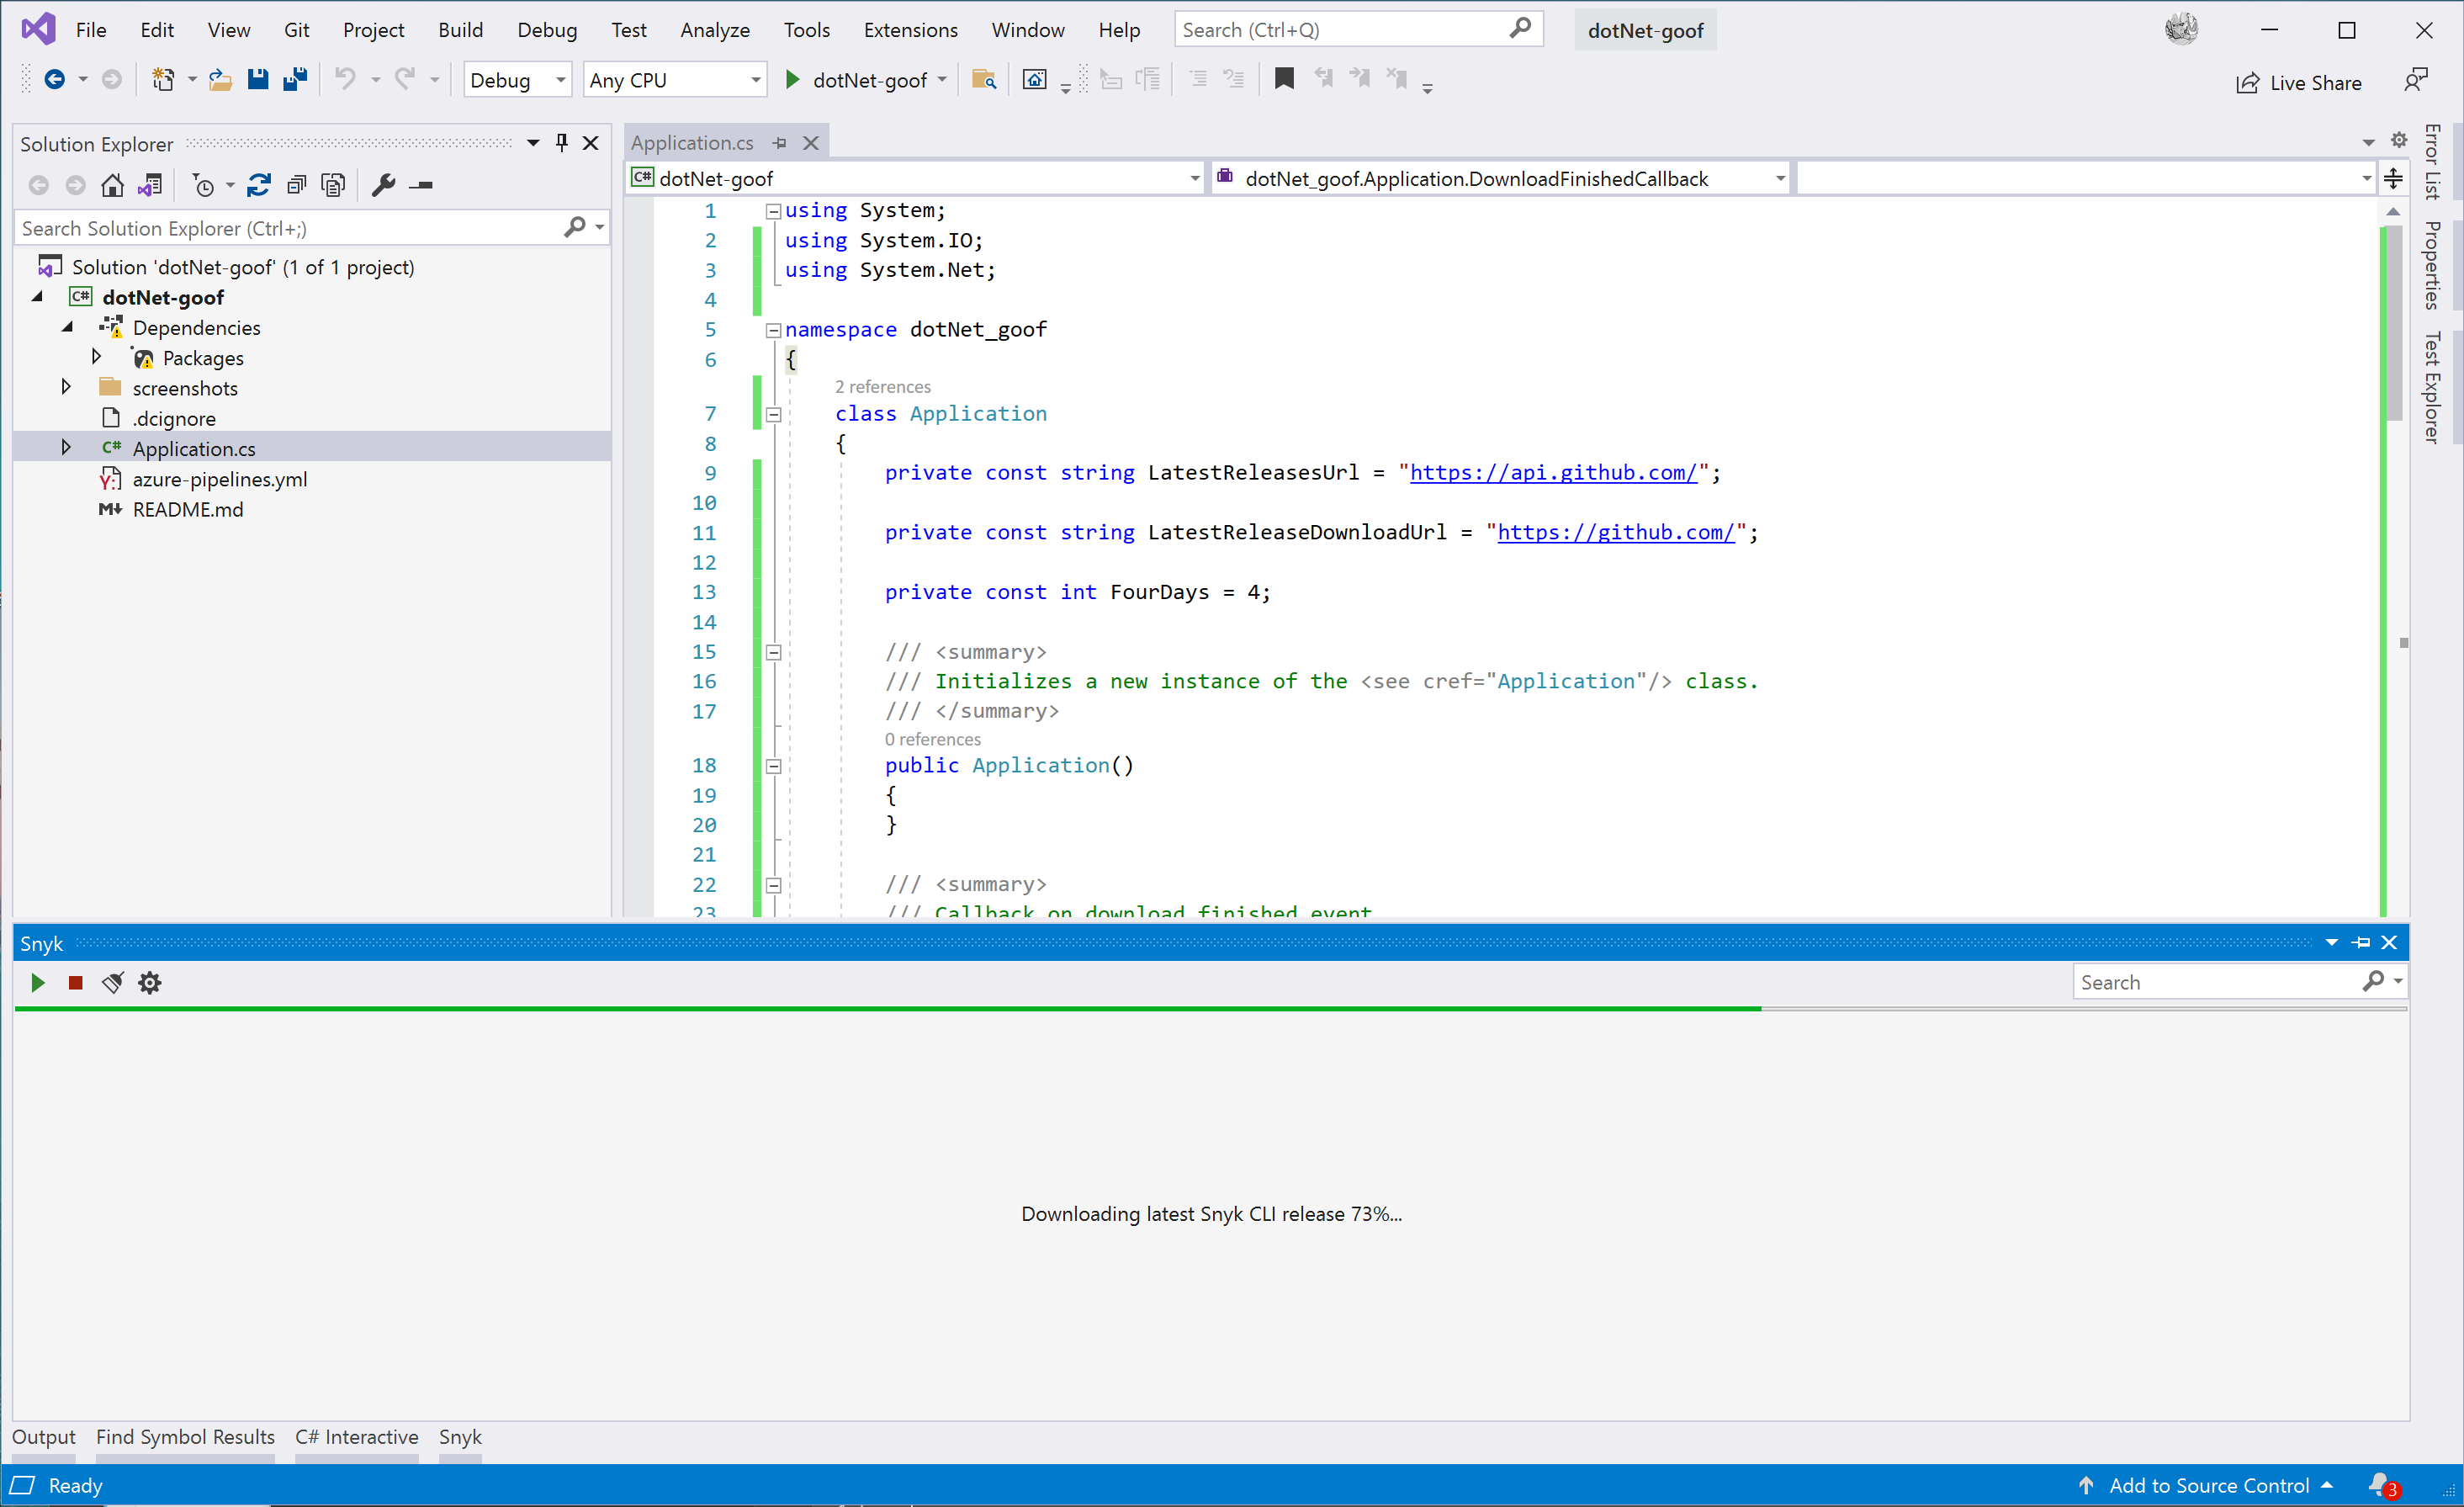Pin the Application.cs editor tab
The height and width of the screenshot is (1507, 2464).
[x=780, y=143]
